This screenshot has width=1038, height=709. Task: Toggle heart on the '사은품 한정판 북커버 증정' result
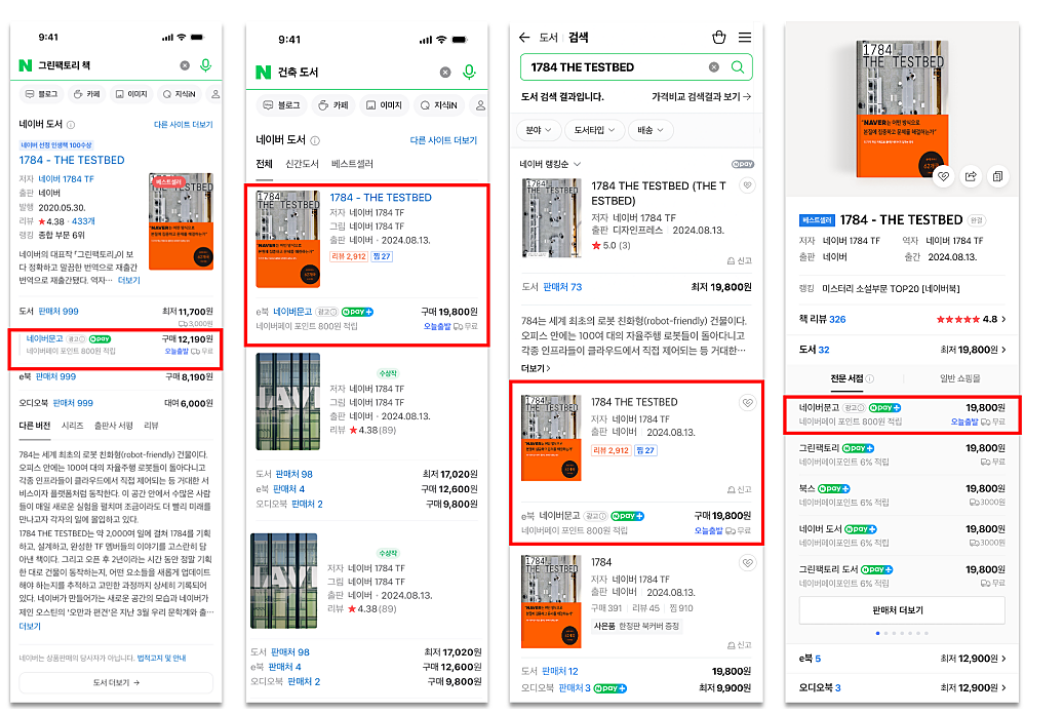[x=747, y=563]
